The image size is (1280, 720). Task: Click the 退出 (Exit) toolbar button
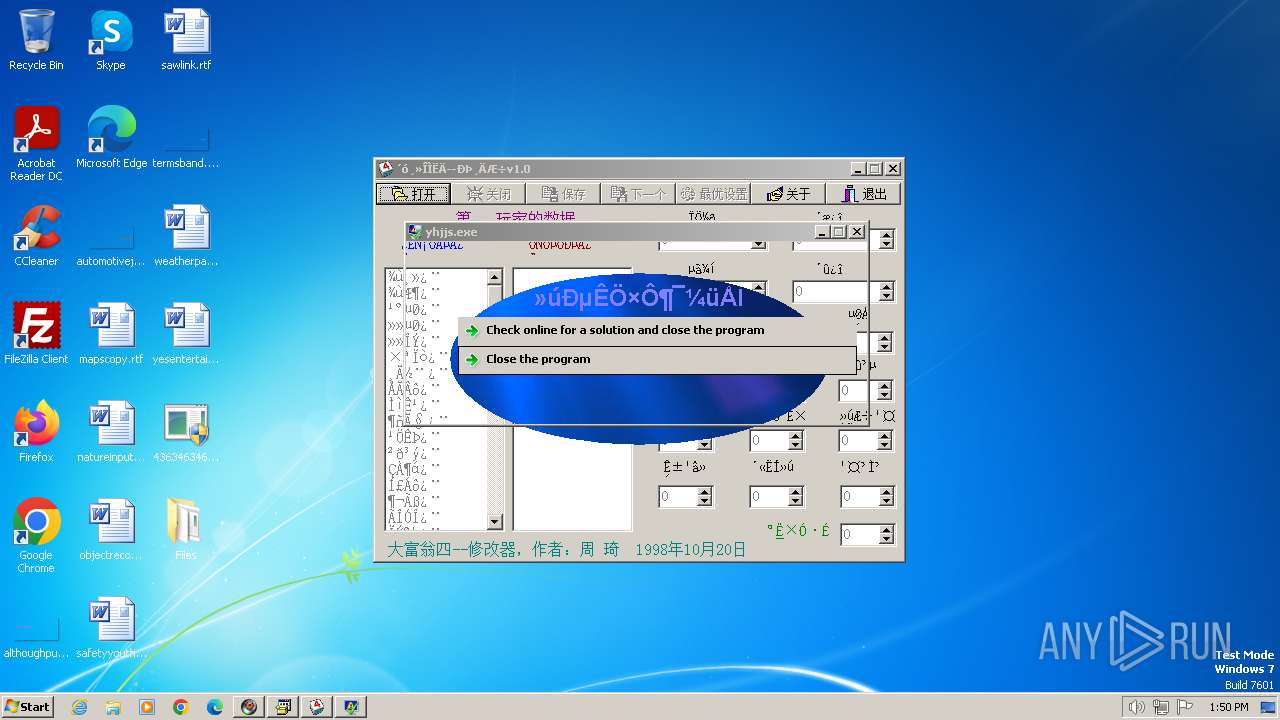pyautogui.click(x=863, y=194)
